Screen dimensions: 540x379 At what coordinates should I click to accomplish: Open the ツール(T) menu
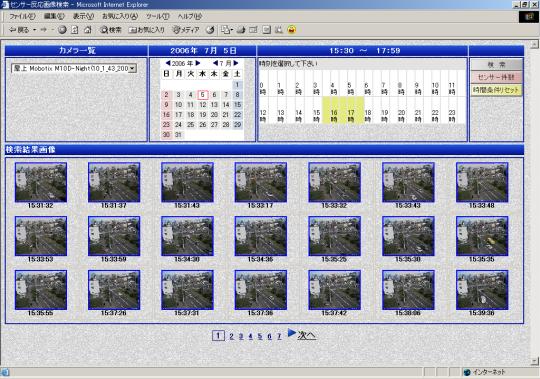click(x=157, y=16)
